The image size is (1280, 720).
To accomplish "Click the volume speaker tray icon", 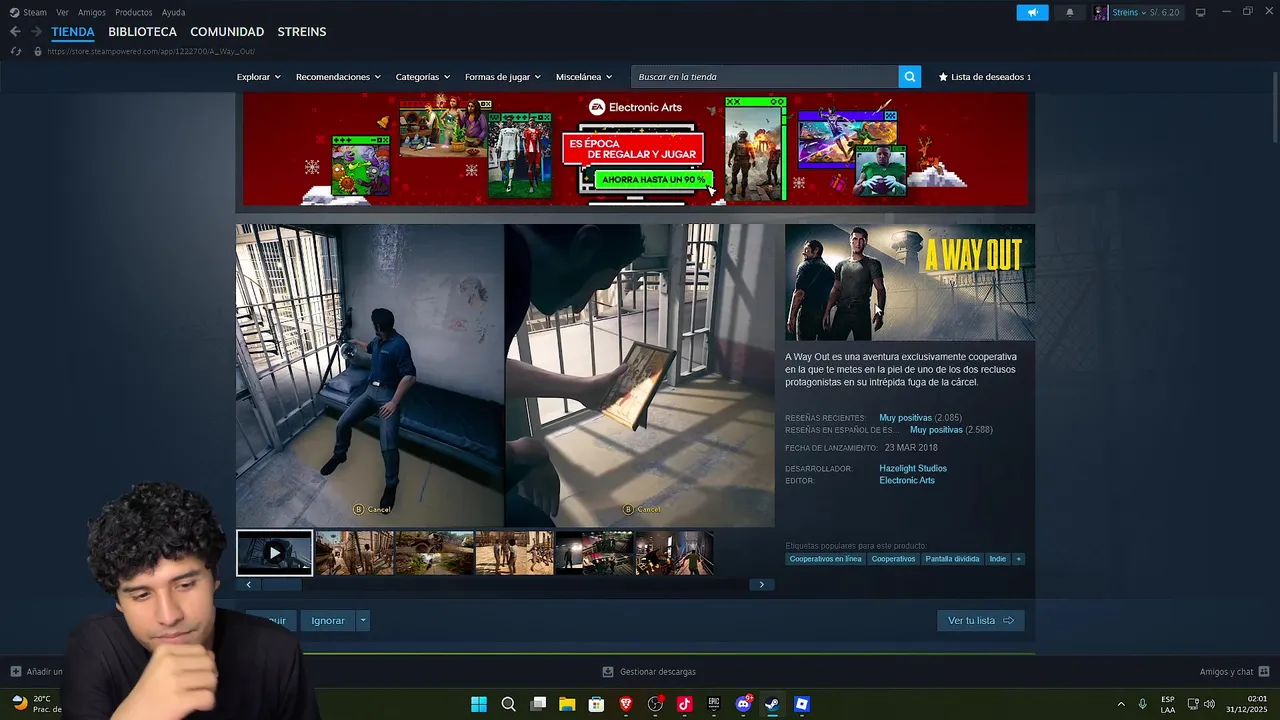I will [x=1209, y=704].
